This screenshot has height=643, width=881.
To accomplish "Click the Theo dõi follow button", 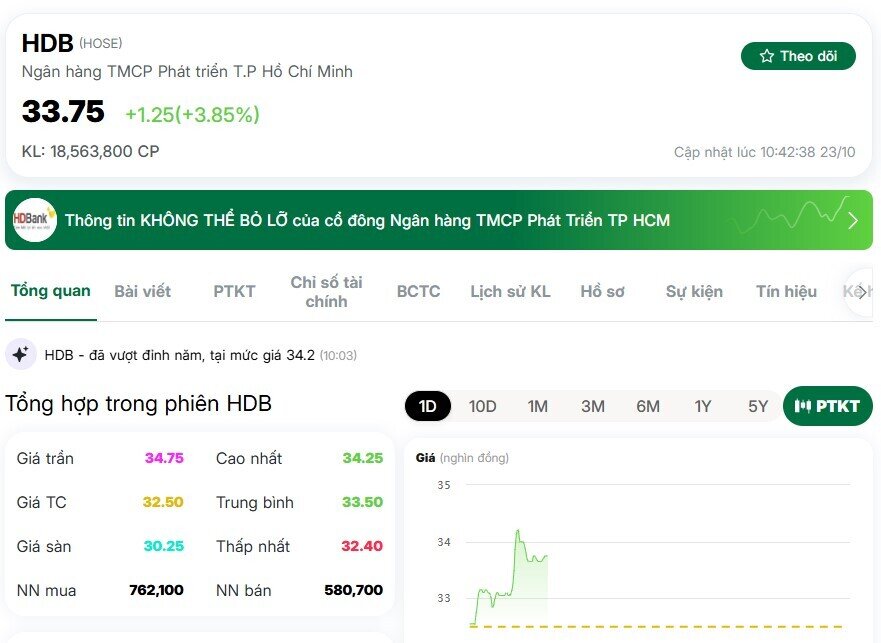I will point(798,56).
